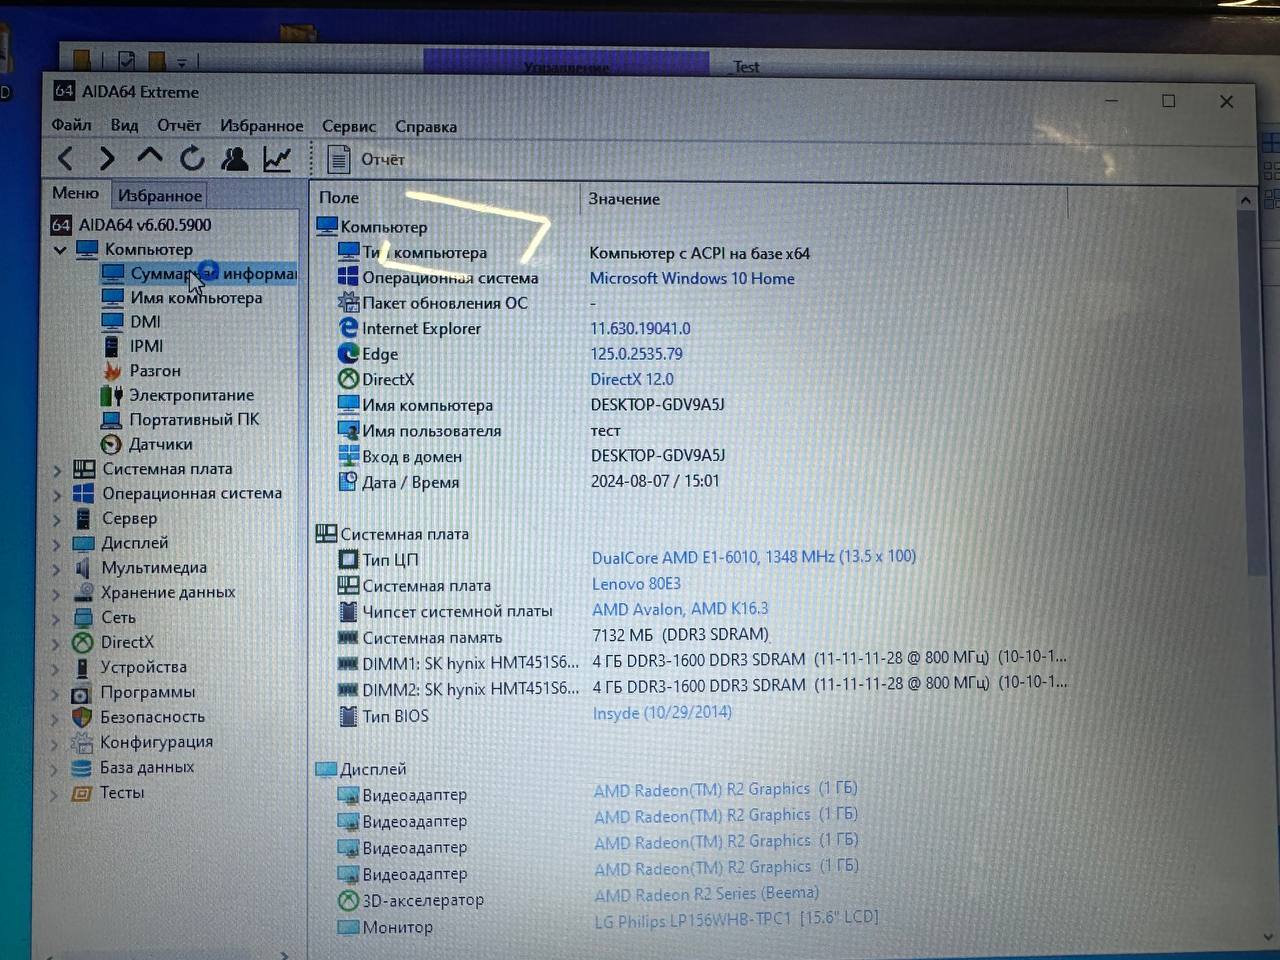Open the Справка menu
The image size is (1280, 960).
tap(426, 126)
